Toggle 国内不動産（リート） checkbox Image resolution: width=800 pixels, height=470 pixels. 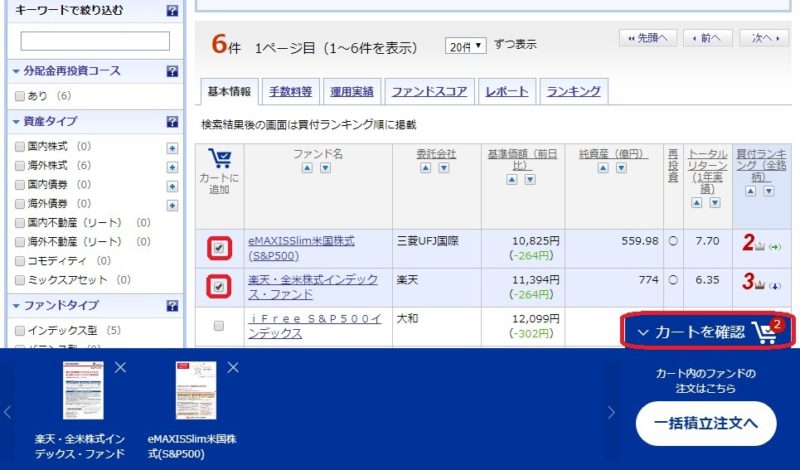(20, 223)
